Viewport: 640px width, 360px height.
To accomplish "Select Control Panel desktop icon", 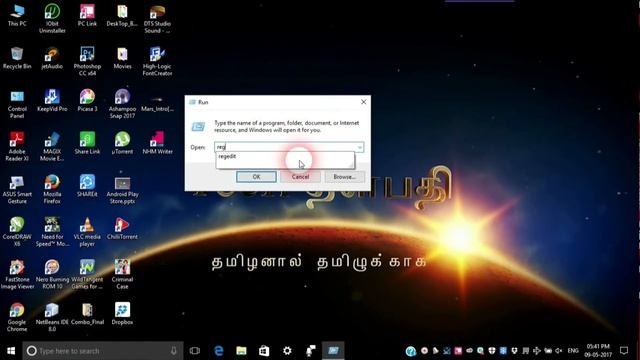I will (x=17, y=104).
